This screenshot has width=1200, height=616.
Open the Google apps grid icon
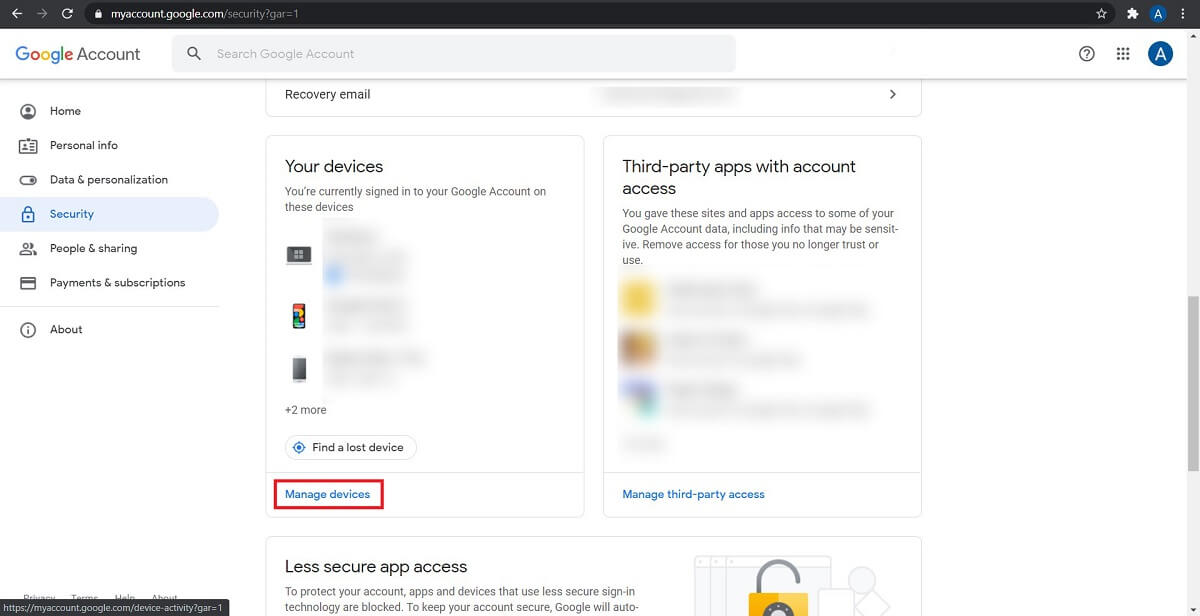click(1123, 54)
